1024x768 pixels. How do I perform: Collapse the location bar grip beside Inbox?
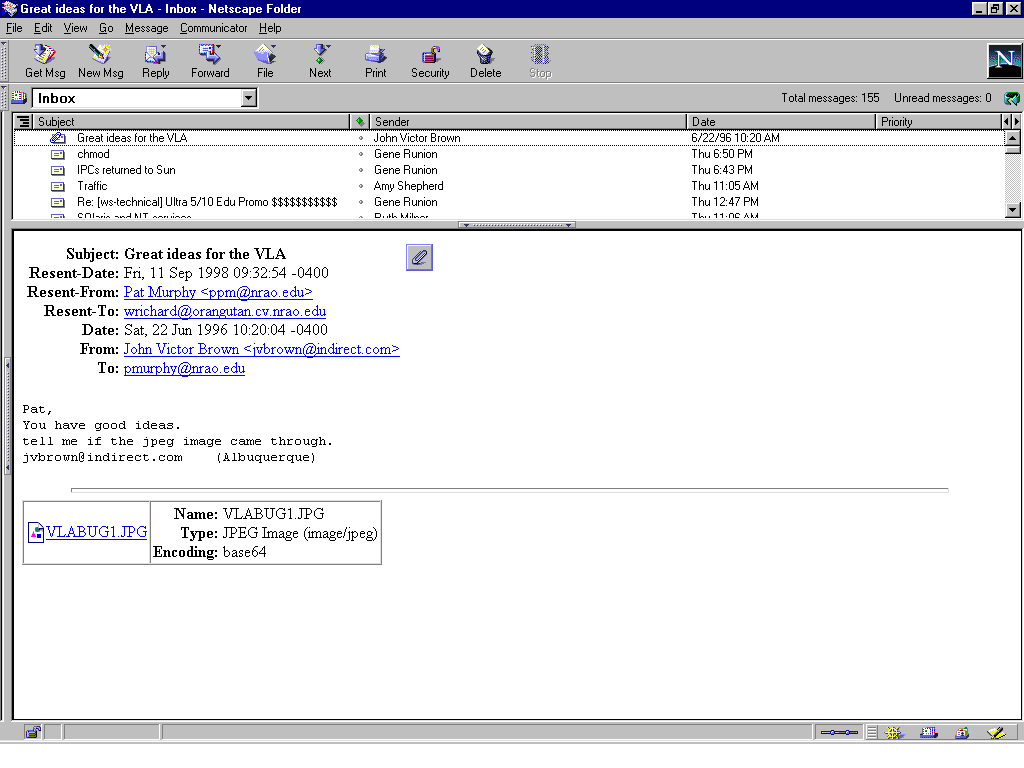[5, 98]
